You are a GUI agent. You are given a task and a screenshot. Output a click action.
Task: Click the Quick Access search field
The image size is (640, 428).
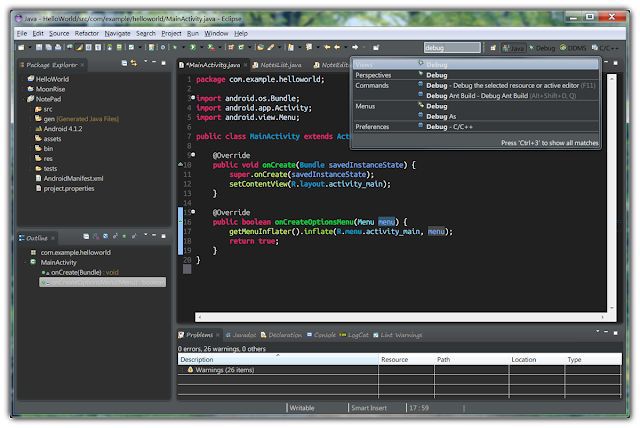point(452,47)
